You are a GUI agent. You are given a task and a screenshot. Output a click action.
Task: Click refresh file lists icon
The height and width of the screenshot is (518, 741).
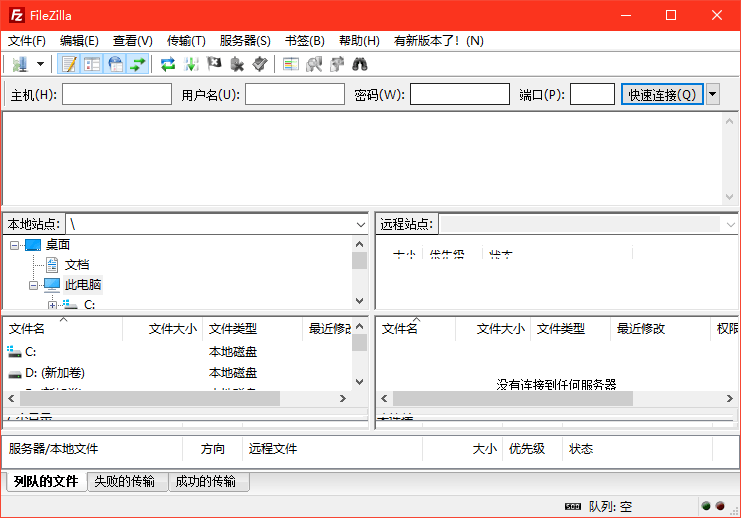[x=168, y=64]
